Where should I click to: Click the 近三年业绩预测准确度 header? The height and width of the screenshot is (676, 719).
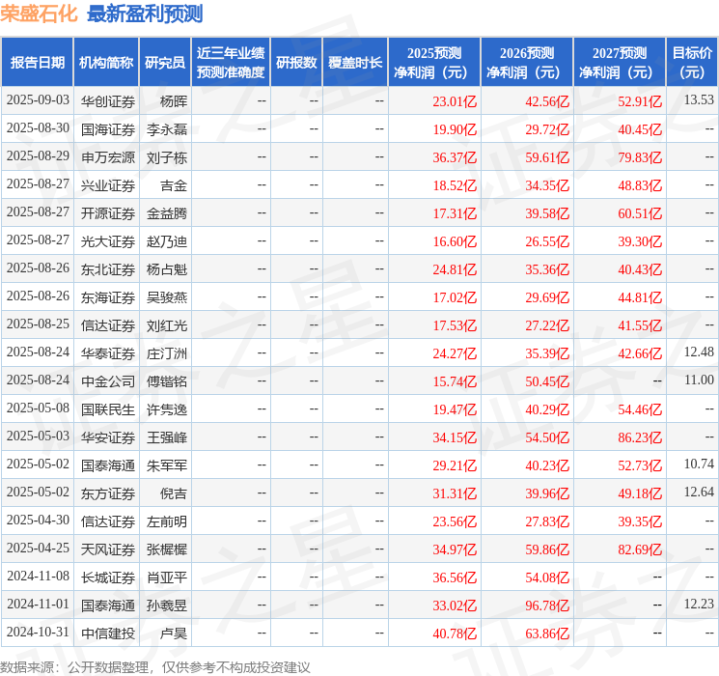[x=231, y=62]
